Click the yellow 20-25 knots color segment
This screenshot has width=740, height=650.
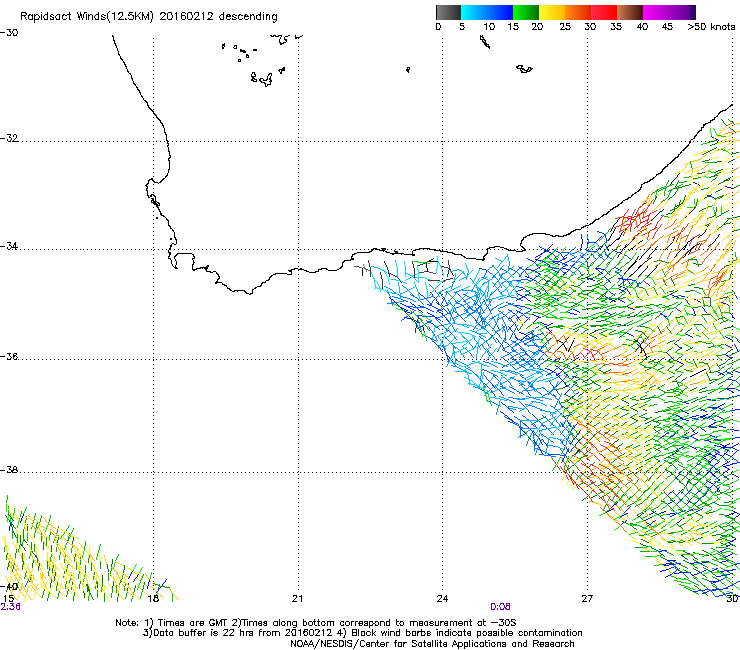(552, 12)
